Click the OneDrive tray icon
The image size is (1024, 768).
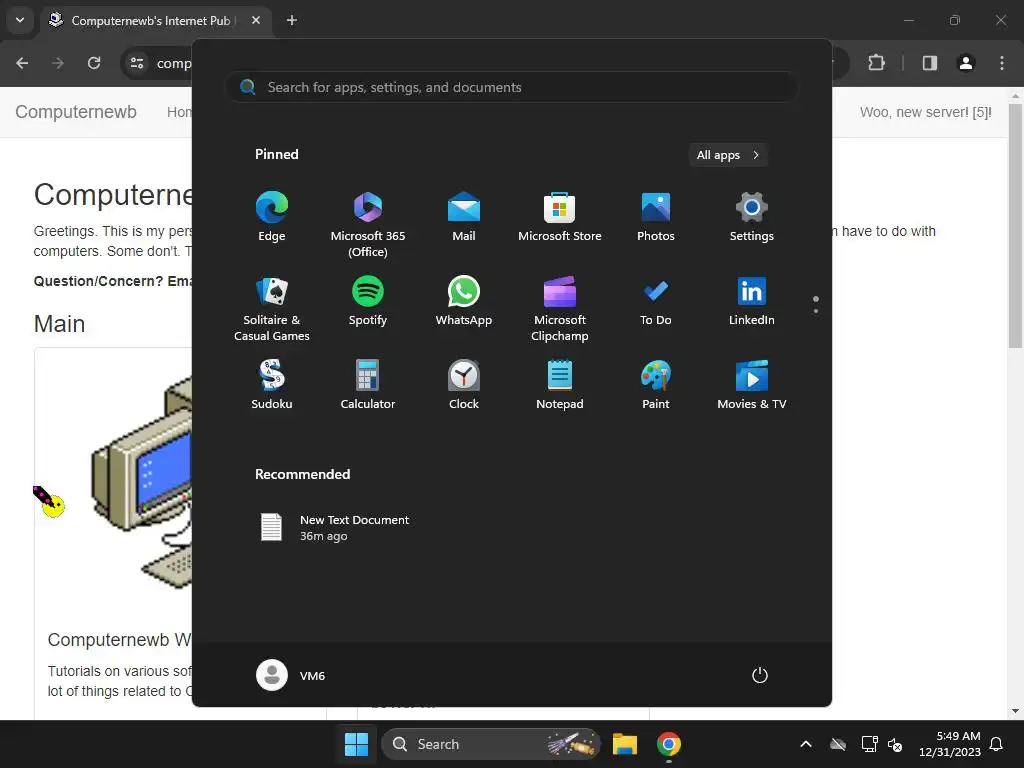pyautogui.click(x=838, y=744)
